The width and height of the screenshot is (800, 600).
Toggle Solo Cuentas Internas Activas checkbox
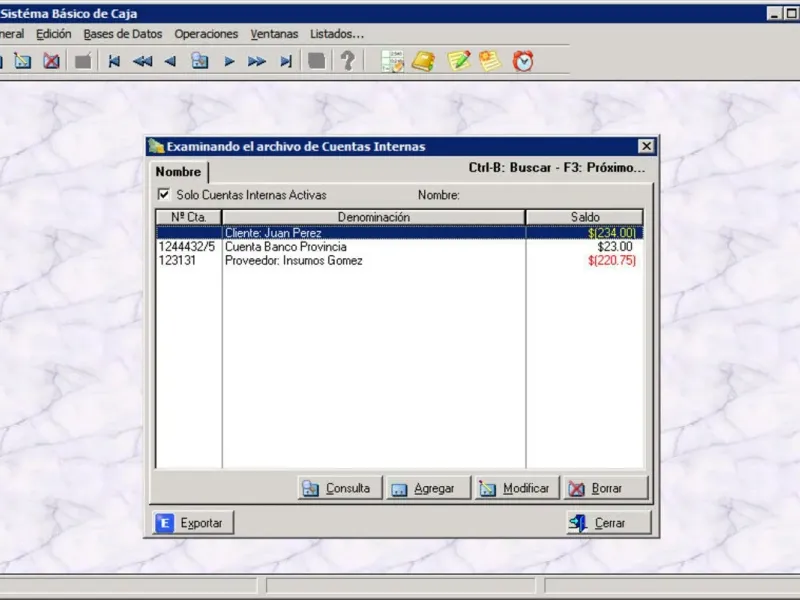tap(164, 194)
